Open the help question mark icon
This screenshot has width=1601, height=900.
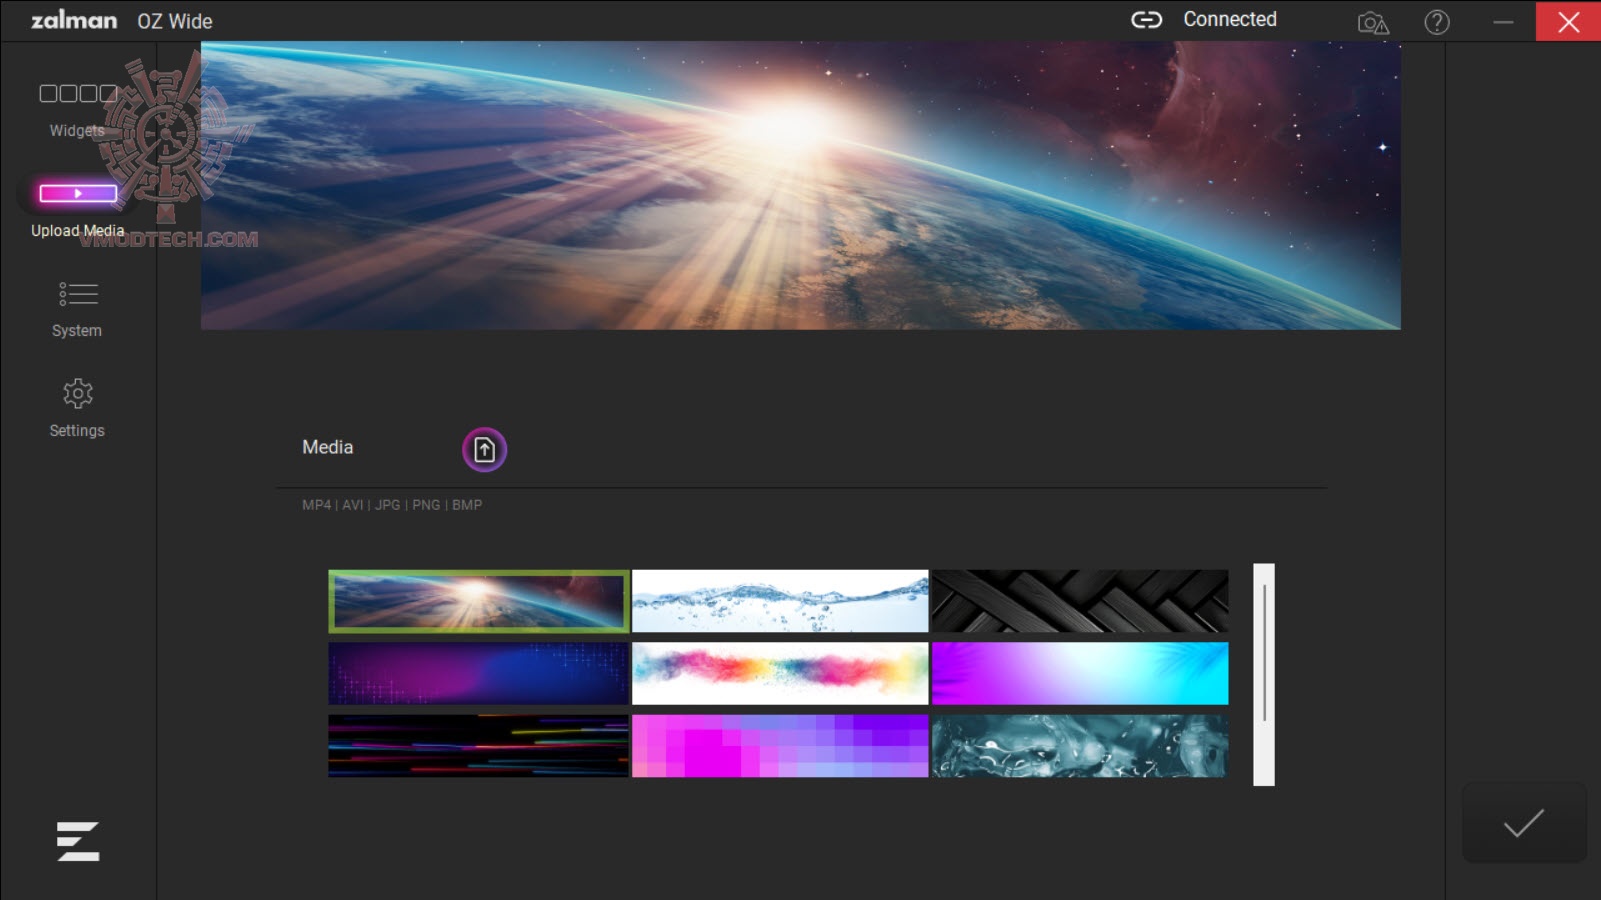1437,22
